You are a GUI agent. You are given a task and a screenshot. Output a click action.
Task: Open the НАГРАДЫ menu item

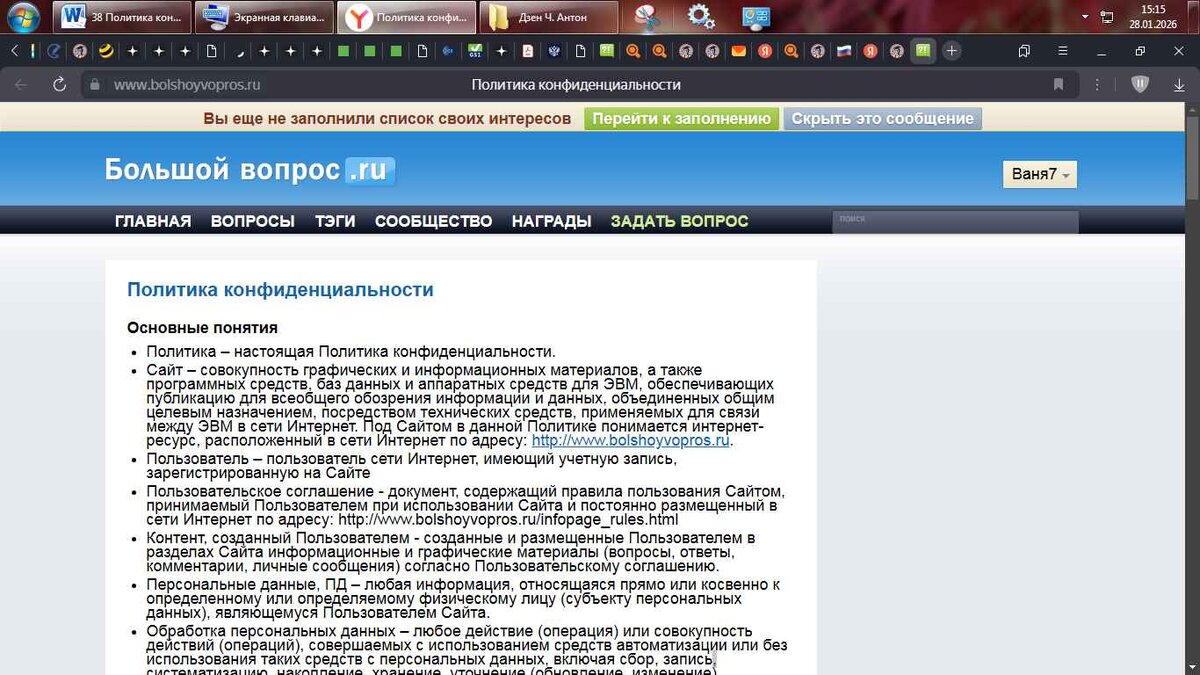(551, 221)
